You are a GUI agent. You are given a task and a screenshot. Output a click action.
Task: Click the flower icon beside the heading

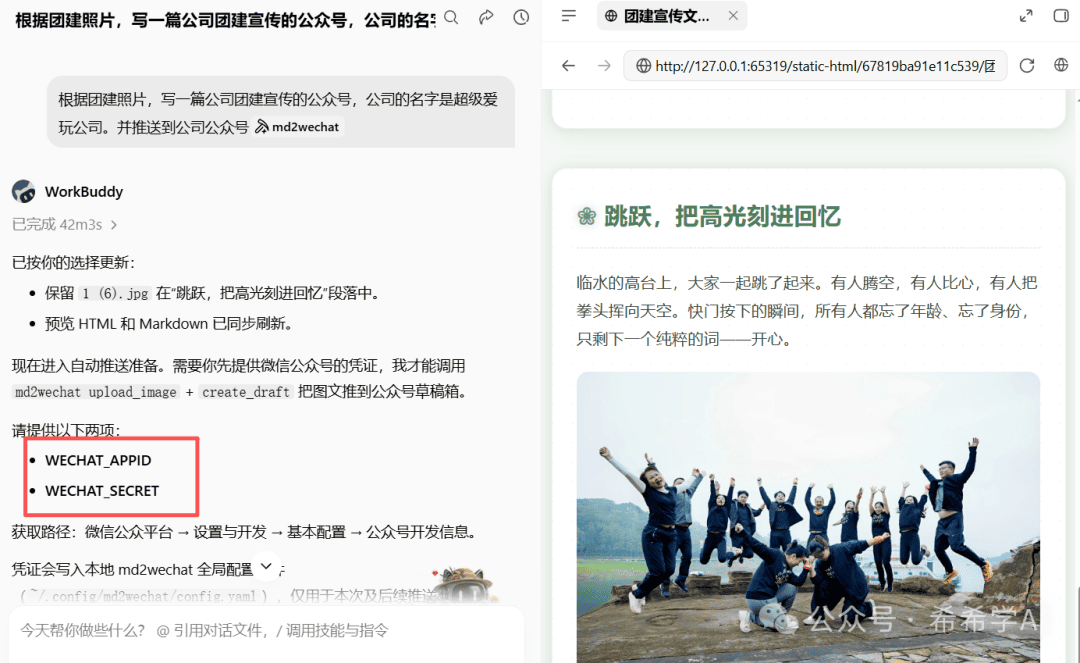tap(587, 216)
